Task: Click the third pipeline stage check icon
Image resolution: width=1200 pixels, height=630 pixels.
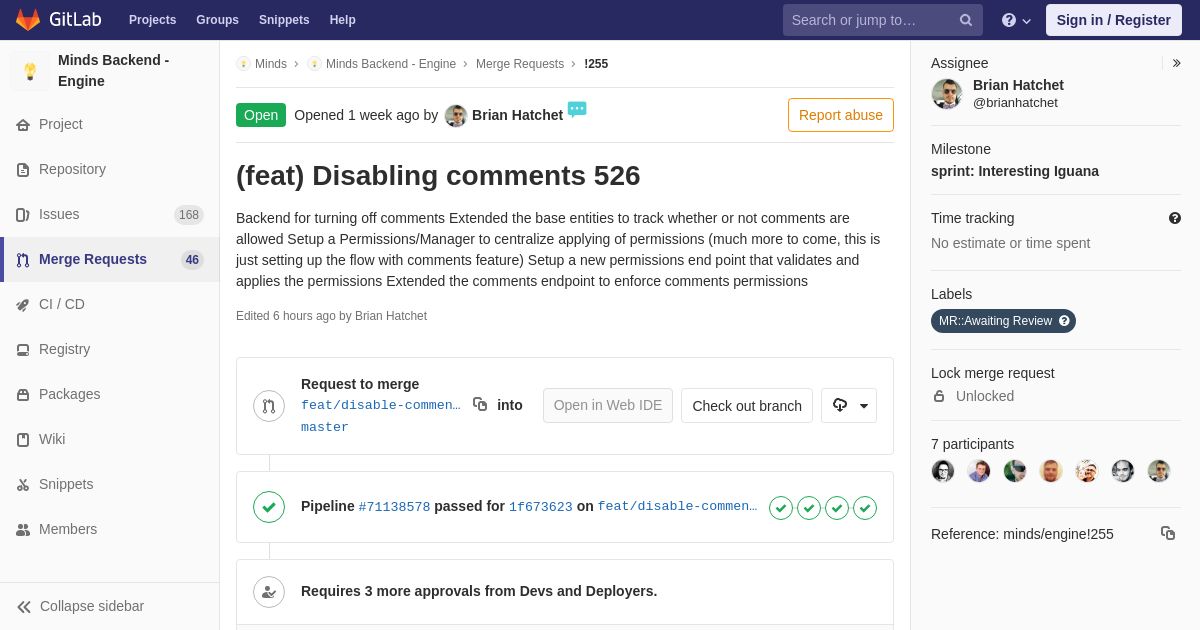Action: [x=837, y=508]
